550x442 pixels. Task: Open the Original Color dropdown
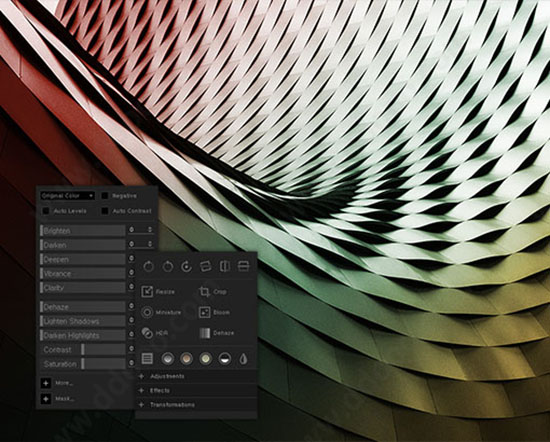tap(67, 196)
